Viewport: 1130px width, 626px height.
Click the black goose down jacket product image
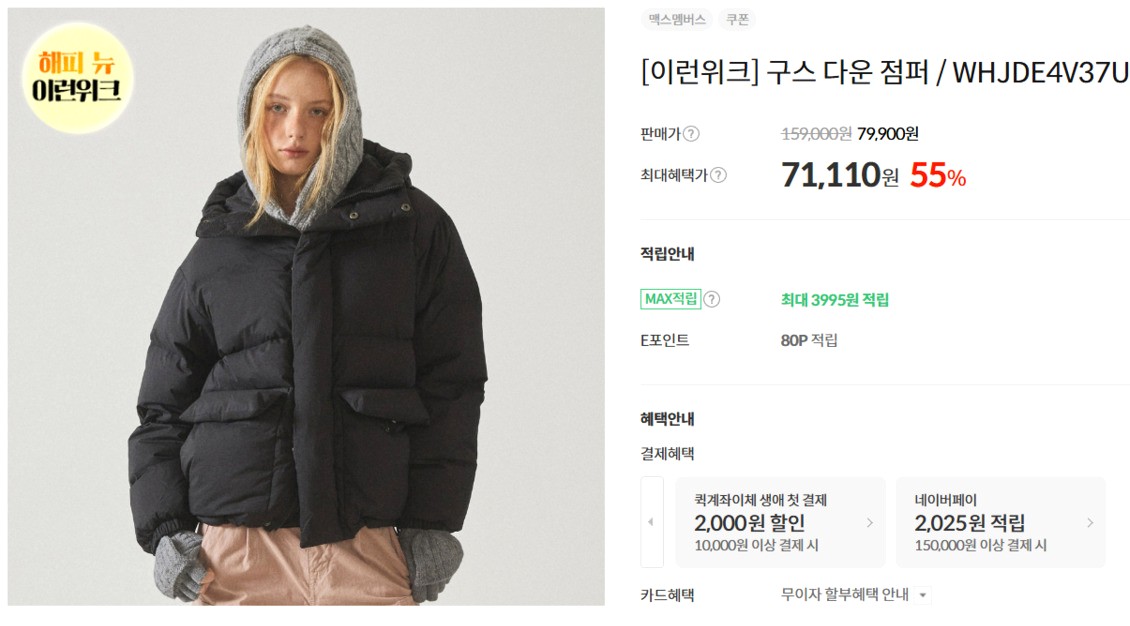pos(306,307)
